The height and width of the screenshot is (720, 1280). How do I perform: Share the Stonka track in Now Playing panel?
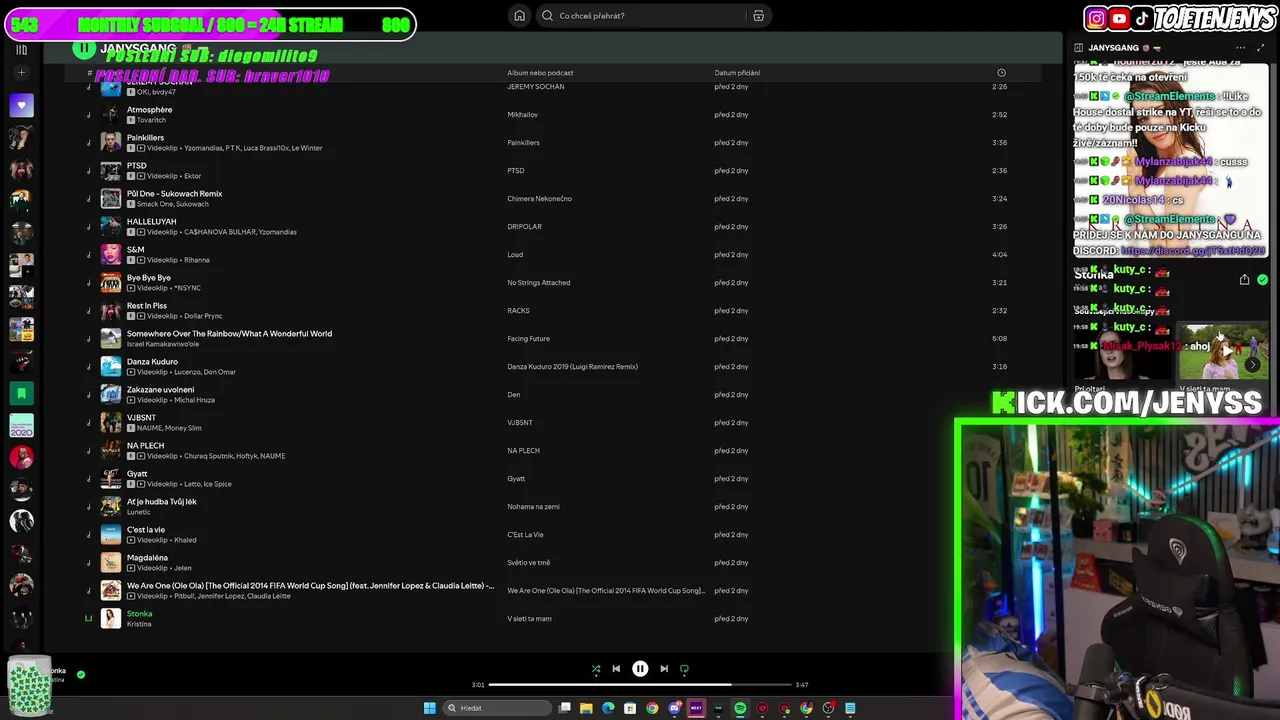tap(1244, 280)
